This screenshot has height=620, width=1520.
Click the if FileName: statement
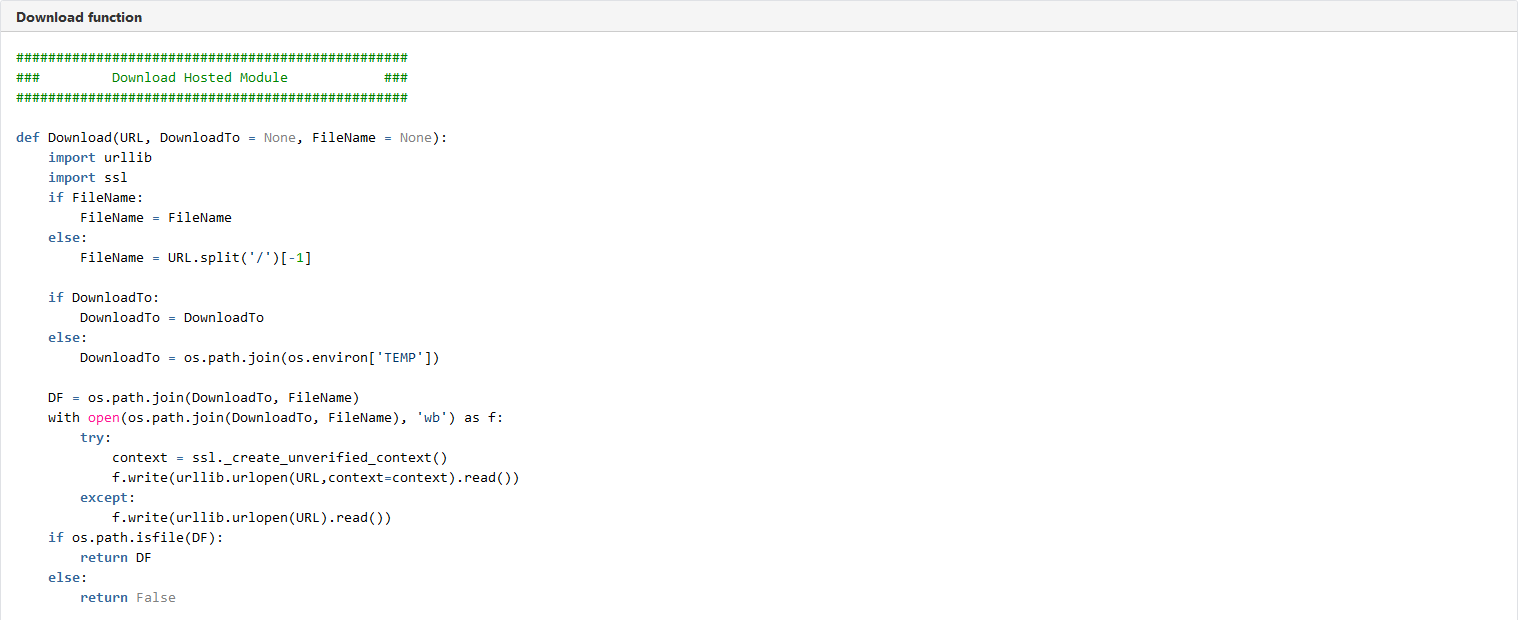click(96, 197)
